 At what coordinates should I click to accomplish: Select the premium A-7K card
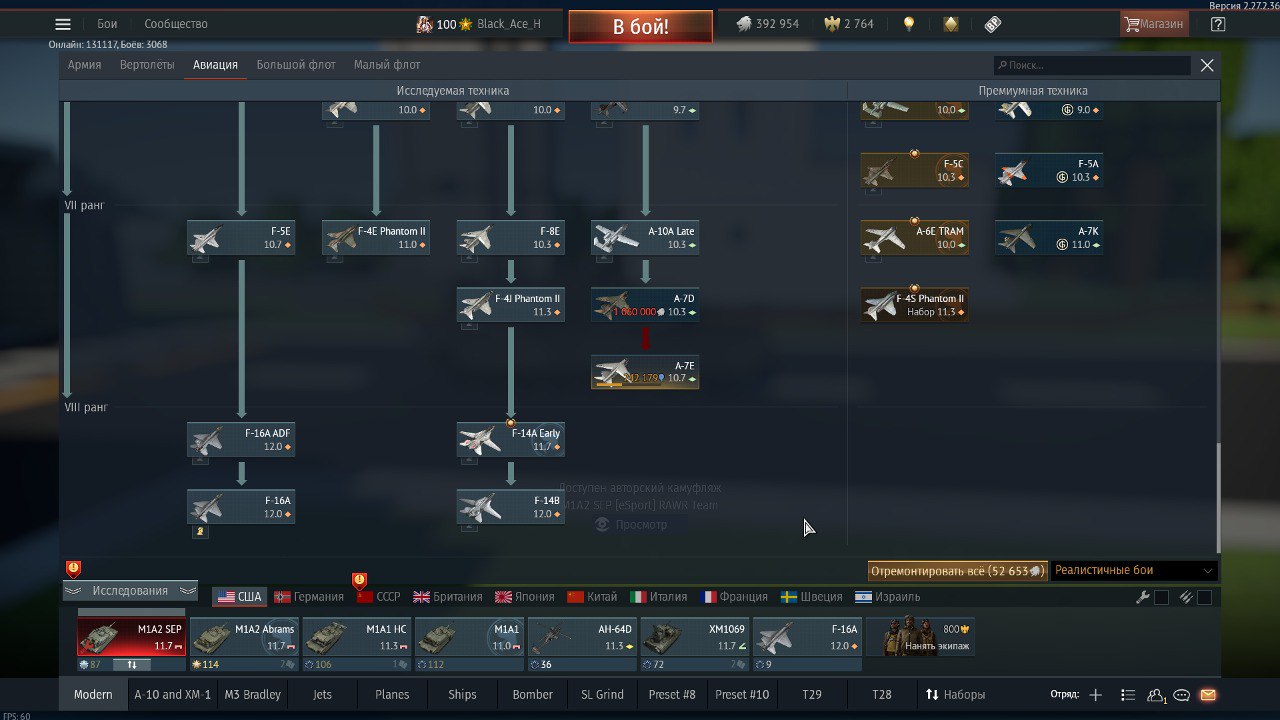(1049, 238)
